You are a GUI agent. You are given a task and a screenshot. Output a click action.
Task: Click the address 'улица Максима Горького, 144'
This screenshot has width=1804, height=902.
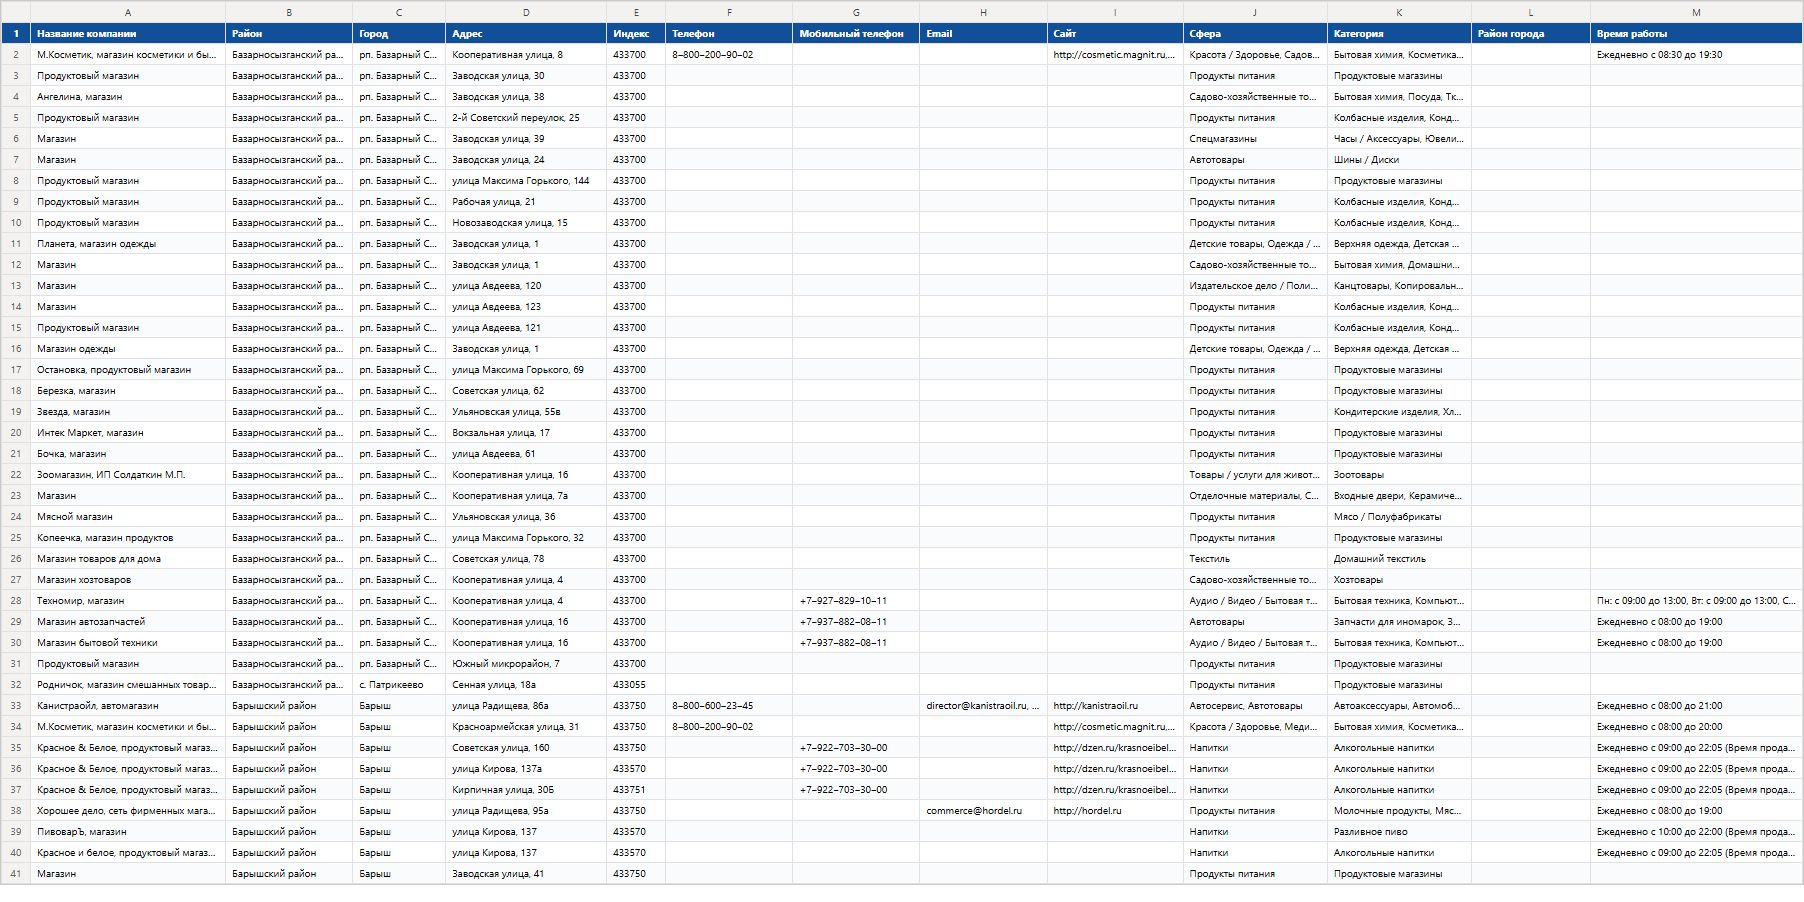click(526, 181)
